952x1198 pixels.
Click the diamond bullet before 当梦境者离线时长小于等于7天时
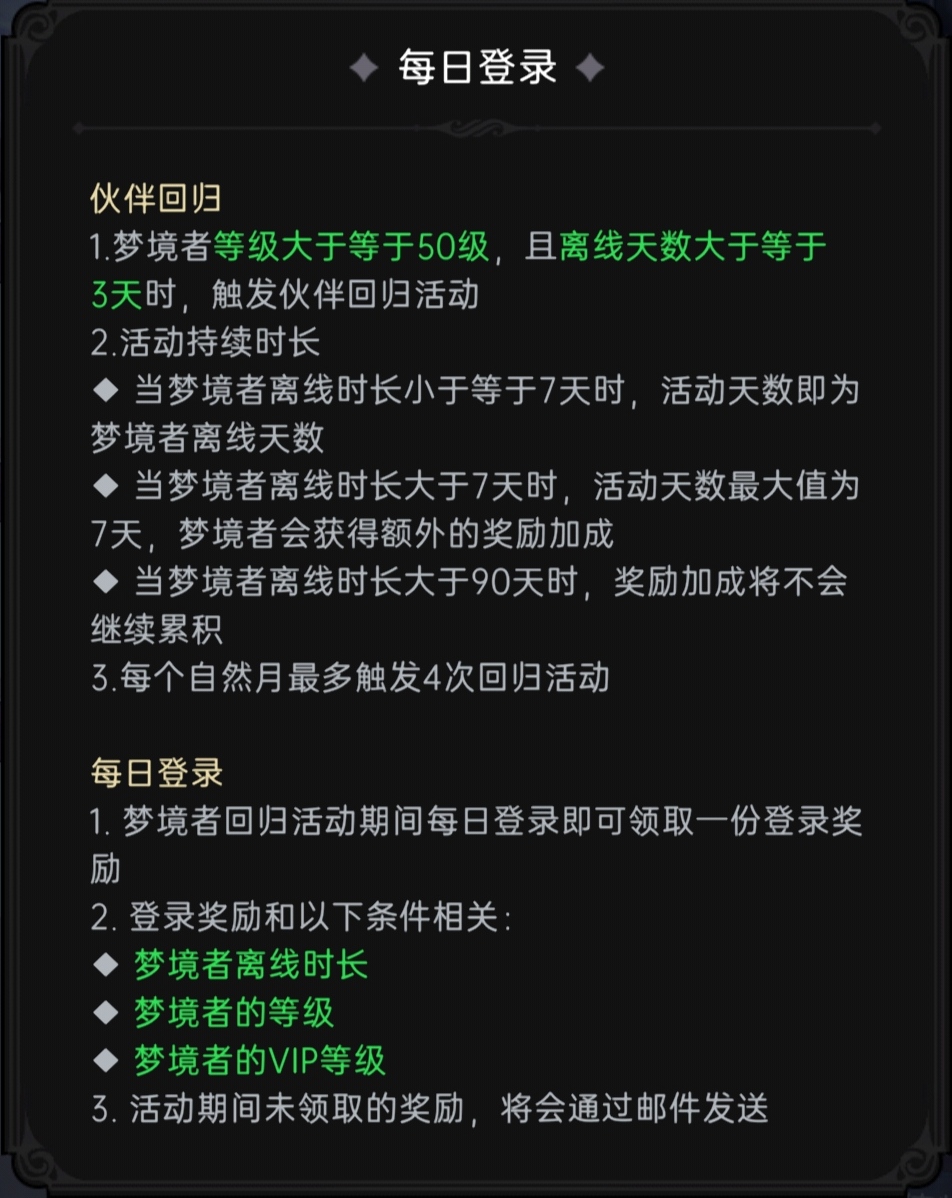pyautogui.click(x=105, y=390)
